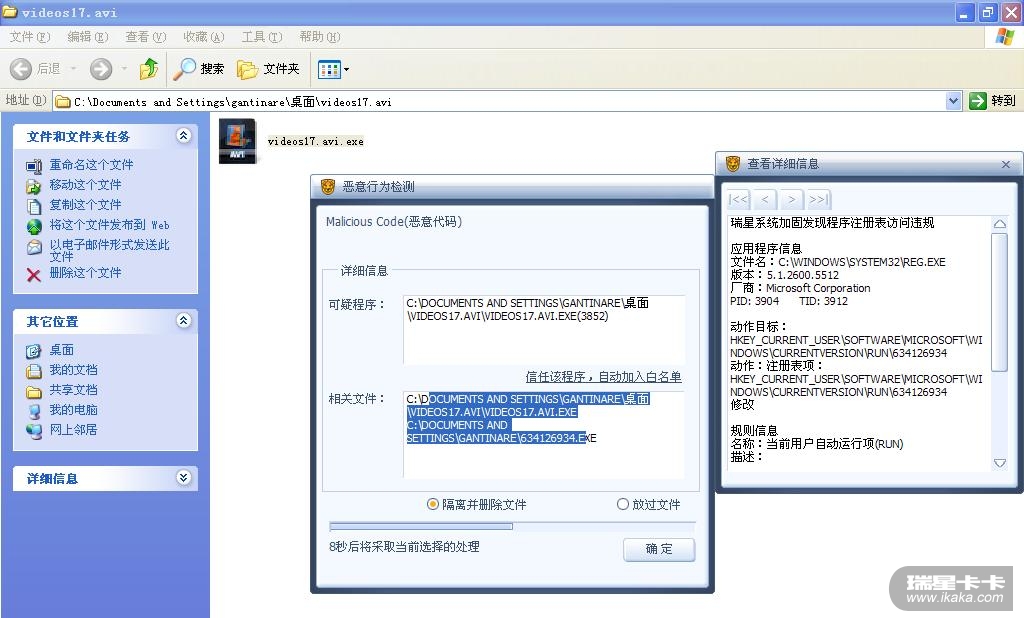This screenshot has height=618, width=1024.
Task: Click the countdown progress bar
Action: coord(513,526)
